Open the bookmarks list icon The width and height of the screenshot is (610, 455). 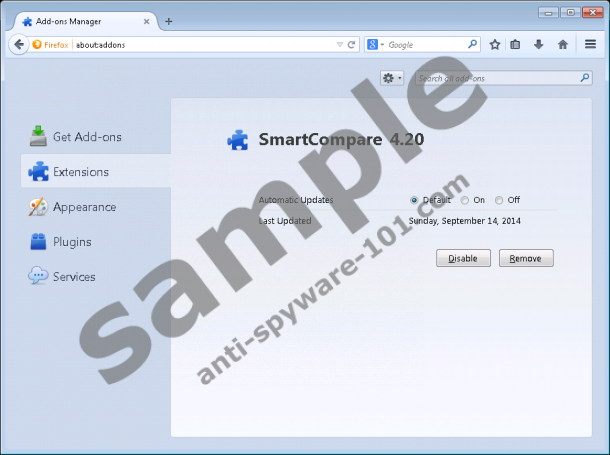[x=516, y=44]
